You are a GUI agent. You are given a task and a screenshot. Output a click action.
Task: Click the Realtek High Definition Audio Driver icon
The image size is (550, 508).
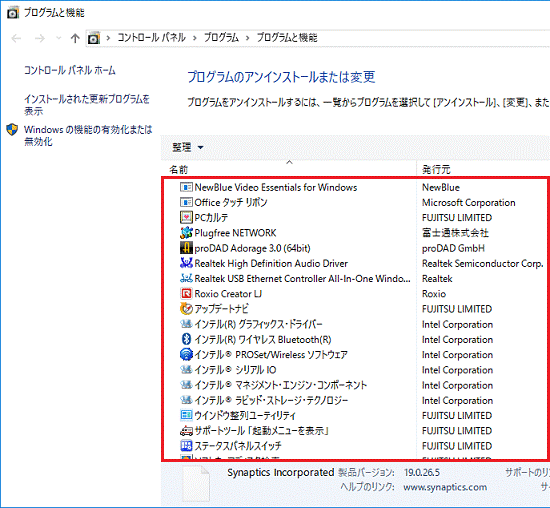click(186, 263)
